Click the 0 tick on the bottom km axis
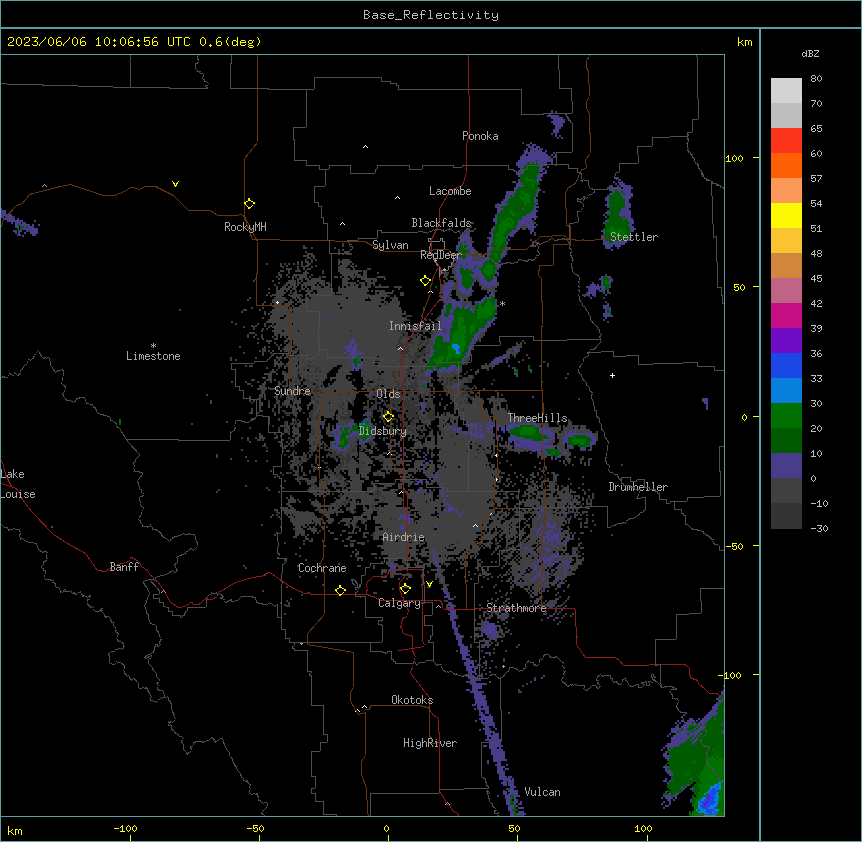The image size is (862, 842). 386,828
